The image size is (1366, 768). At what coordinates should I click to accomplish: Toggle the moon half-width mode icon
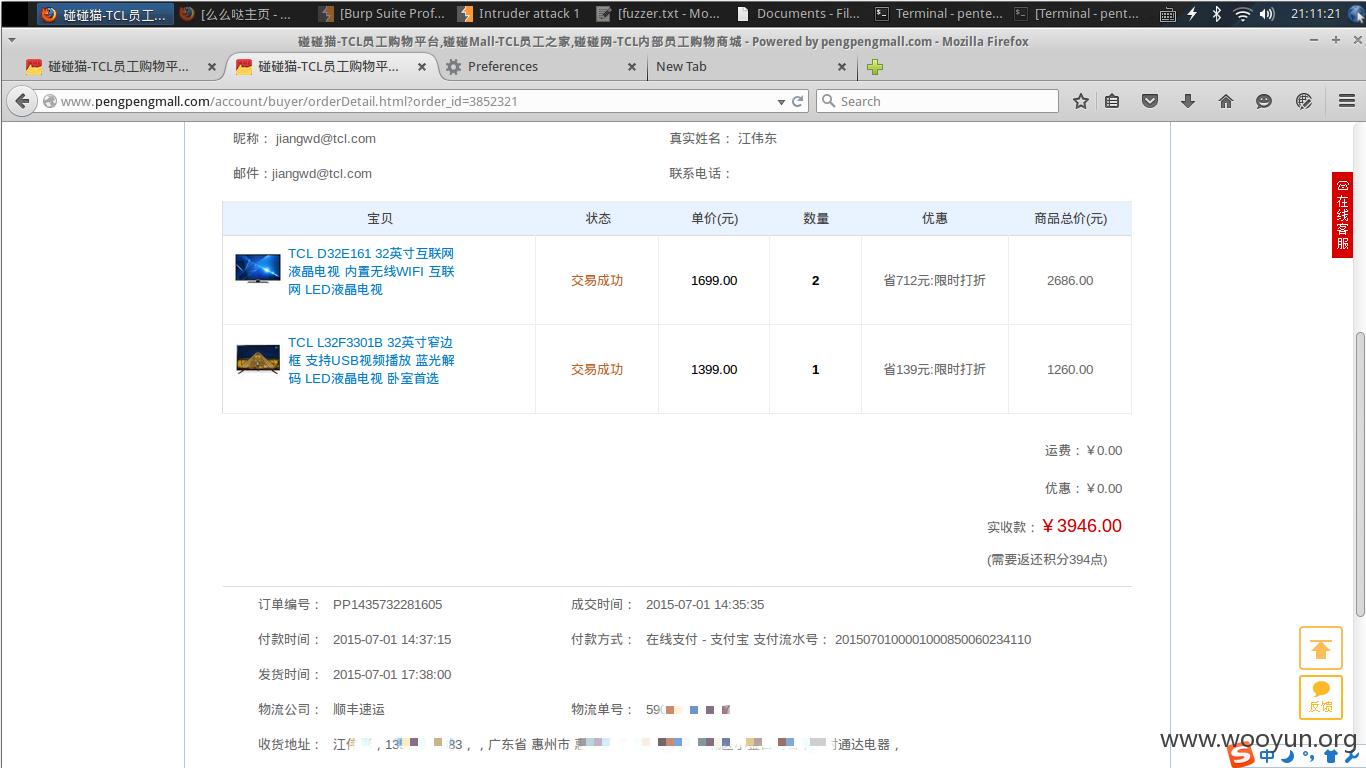pos(1288,756)
